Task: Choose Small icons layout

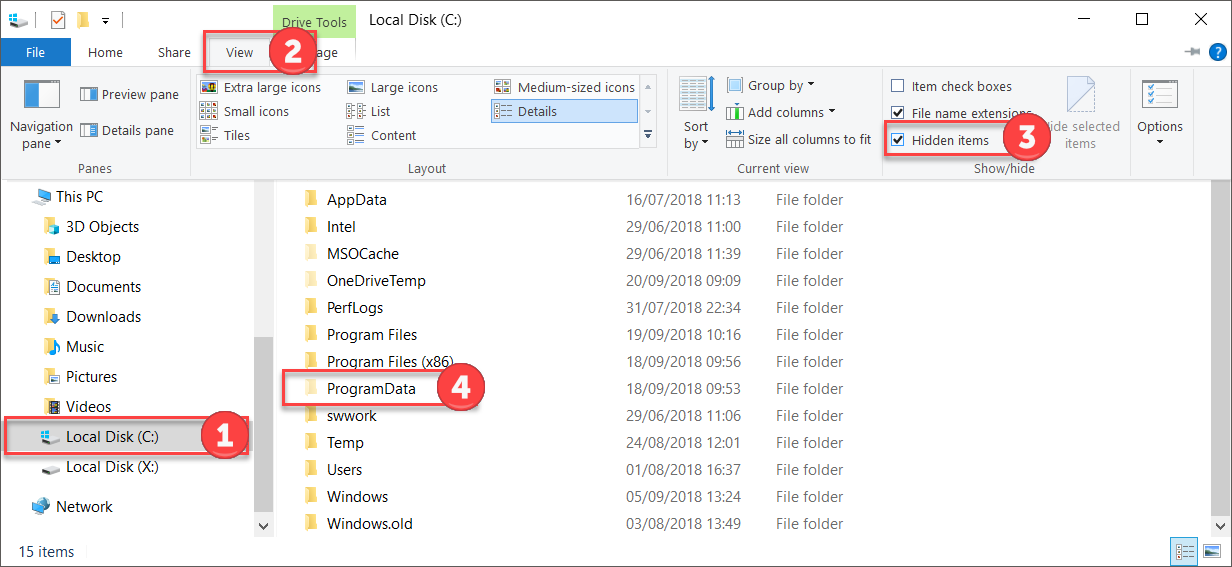Action: click(245, 111)
